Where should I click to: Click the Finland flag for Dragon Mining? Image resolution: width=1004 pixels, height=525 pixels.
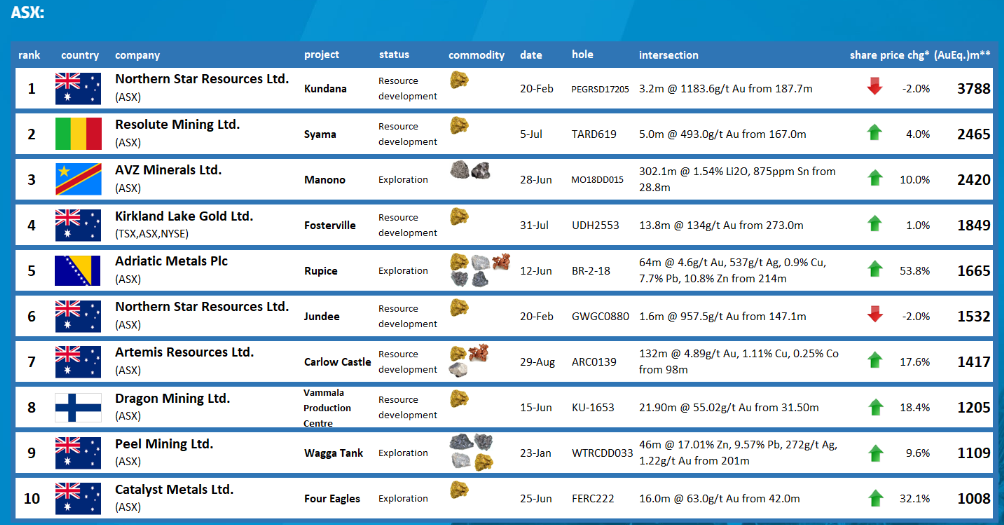[78, 407]
